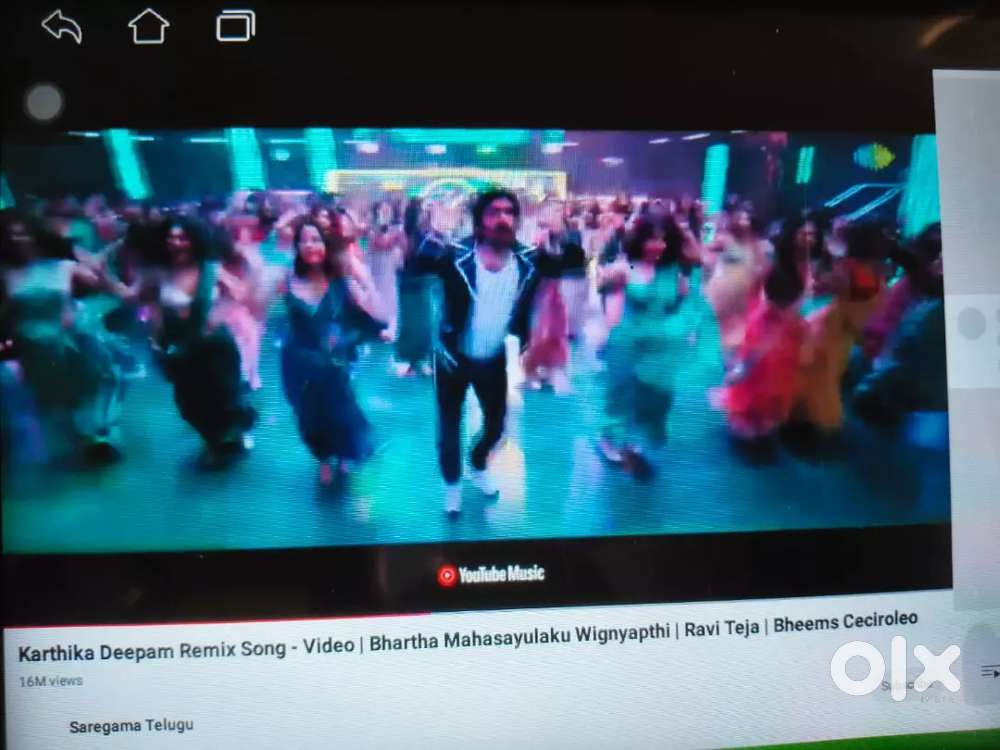Tap the grey circle on right panel
This screenshot has height=750, width=1000.
click(971, 323)
